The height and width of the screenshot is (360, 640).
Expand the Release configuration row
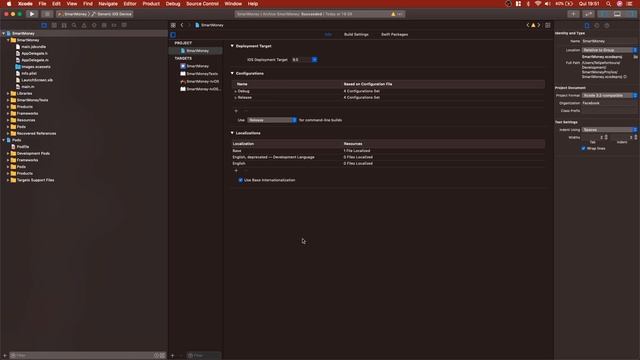coord(236,98)
